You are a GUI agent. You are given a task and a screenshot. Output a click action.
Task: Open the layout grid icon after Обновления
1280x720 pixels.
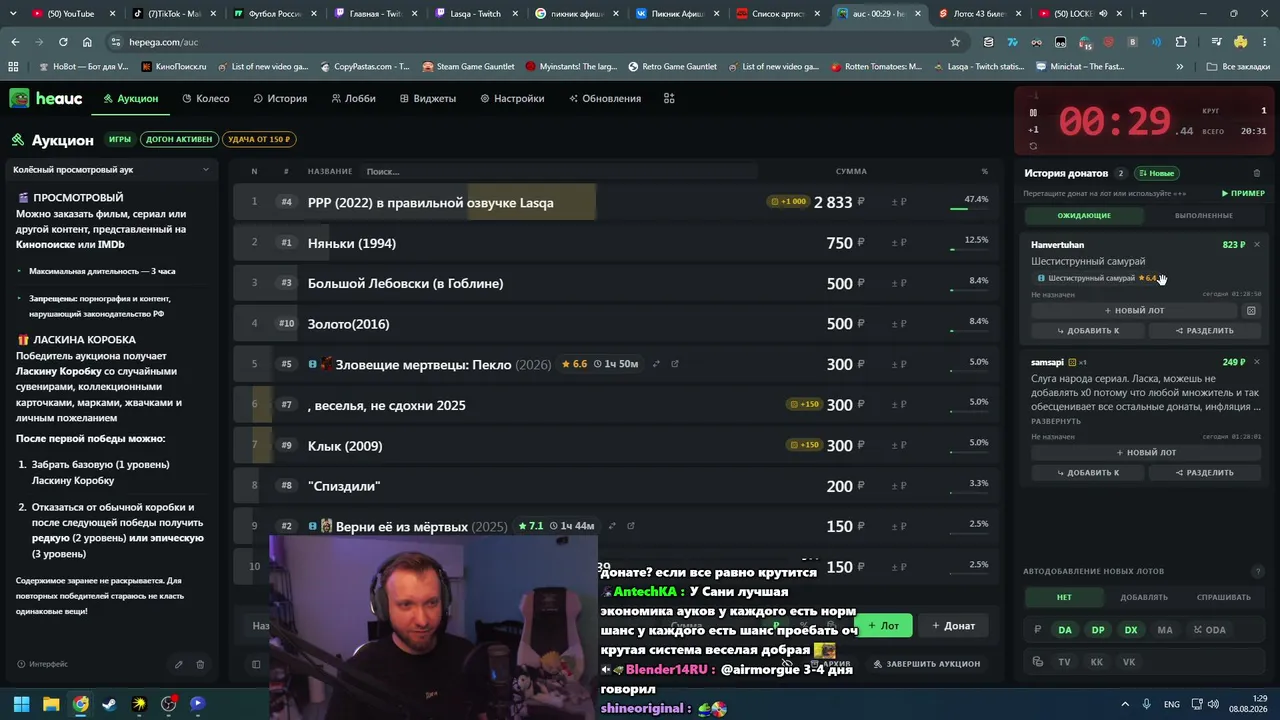tap(669, 99)
